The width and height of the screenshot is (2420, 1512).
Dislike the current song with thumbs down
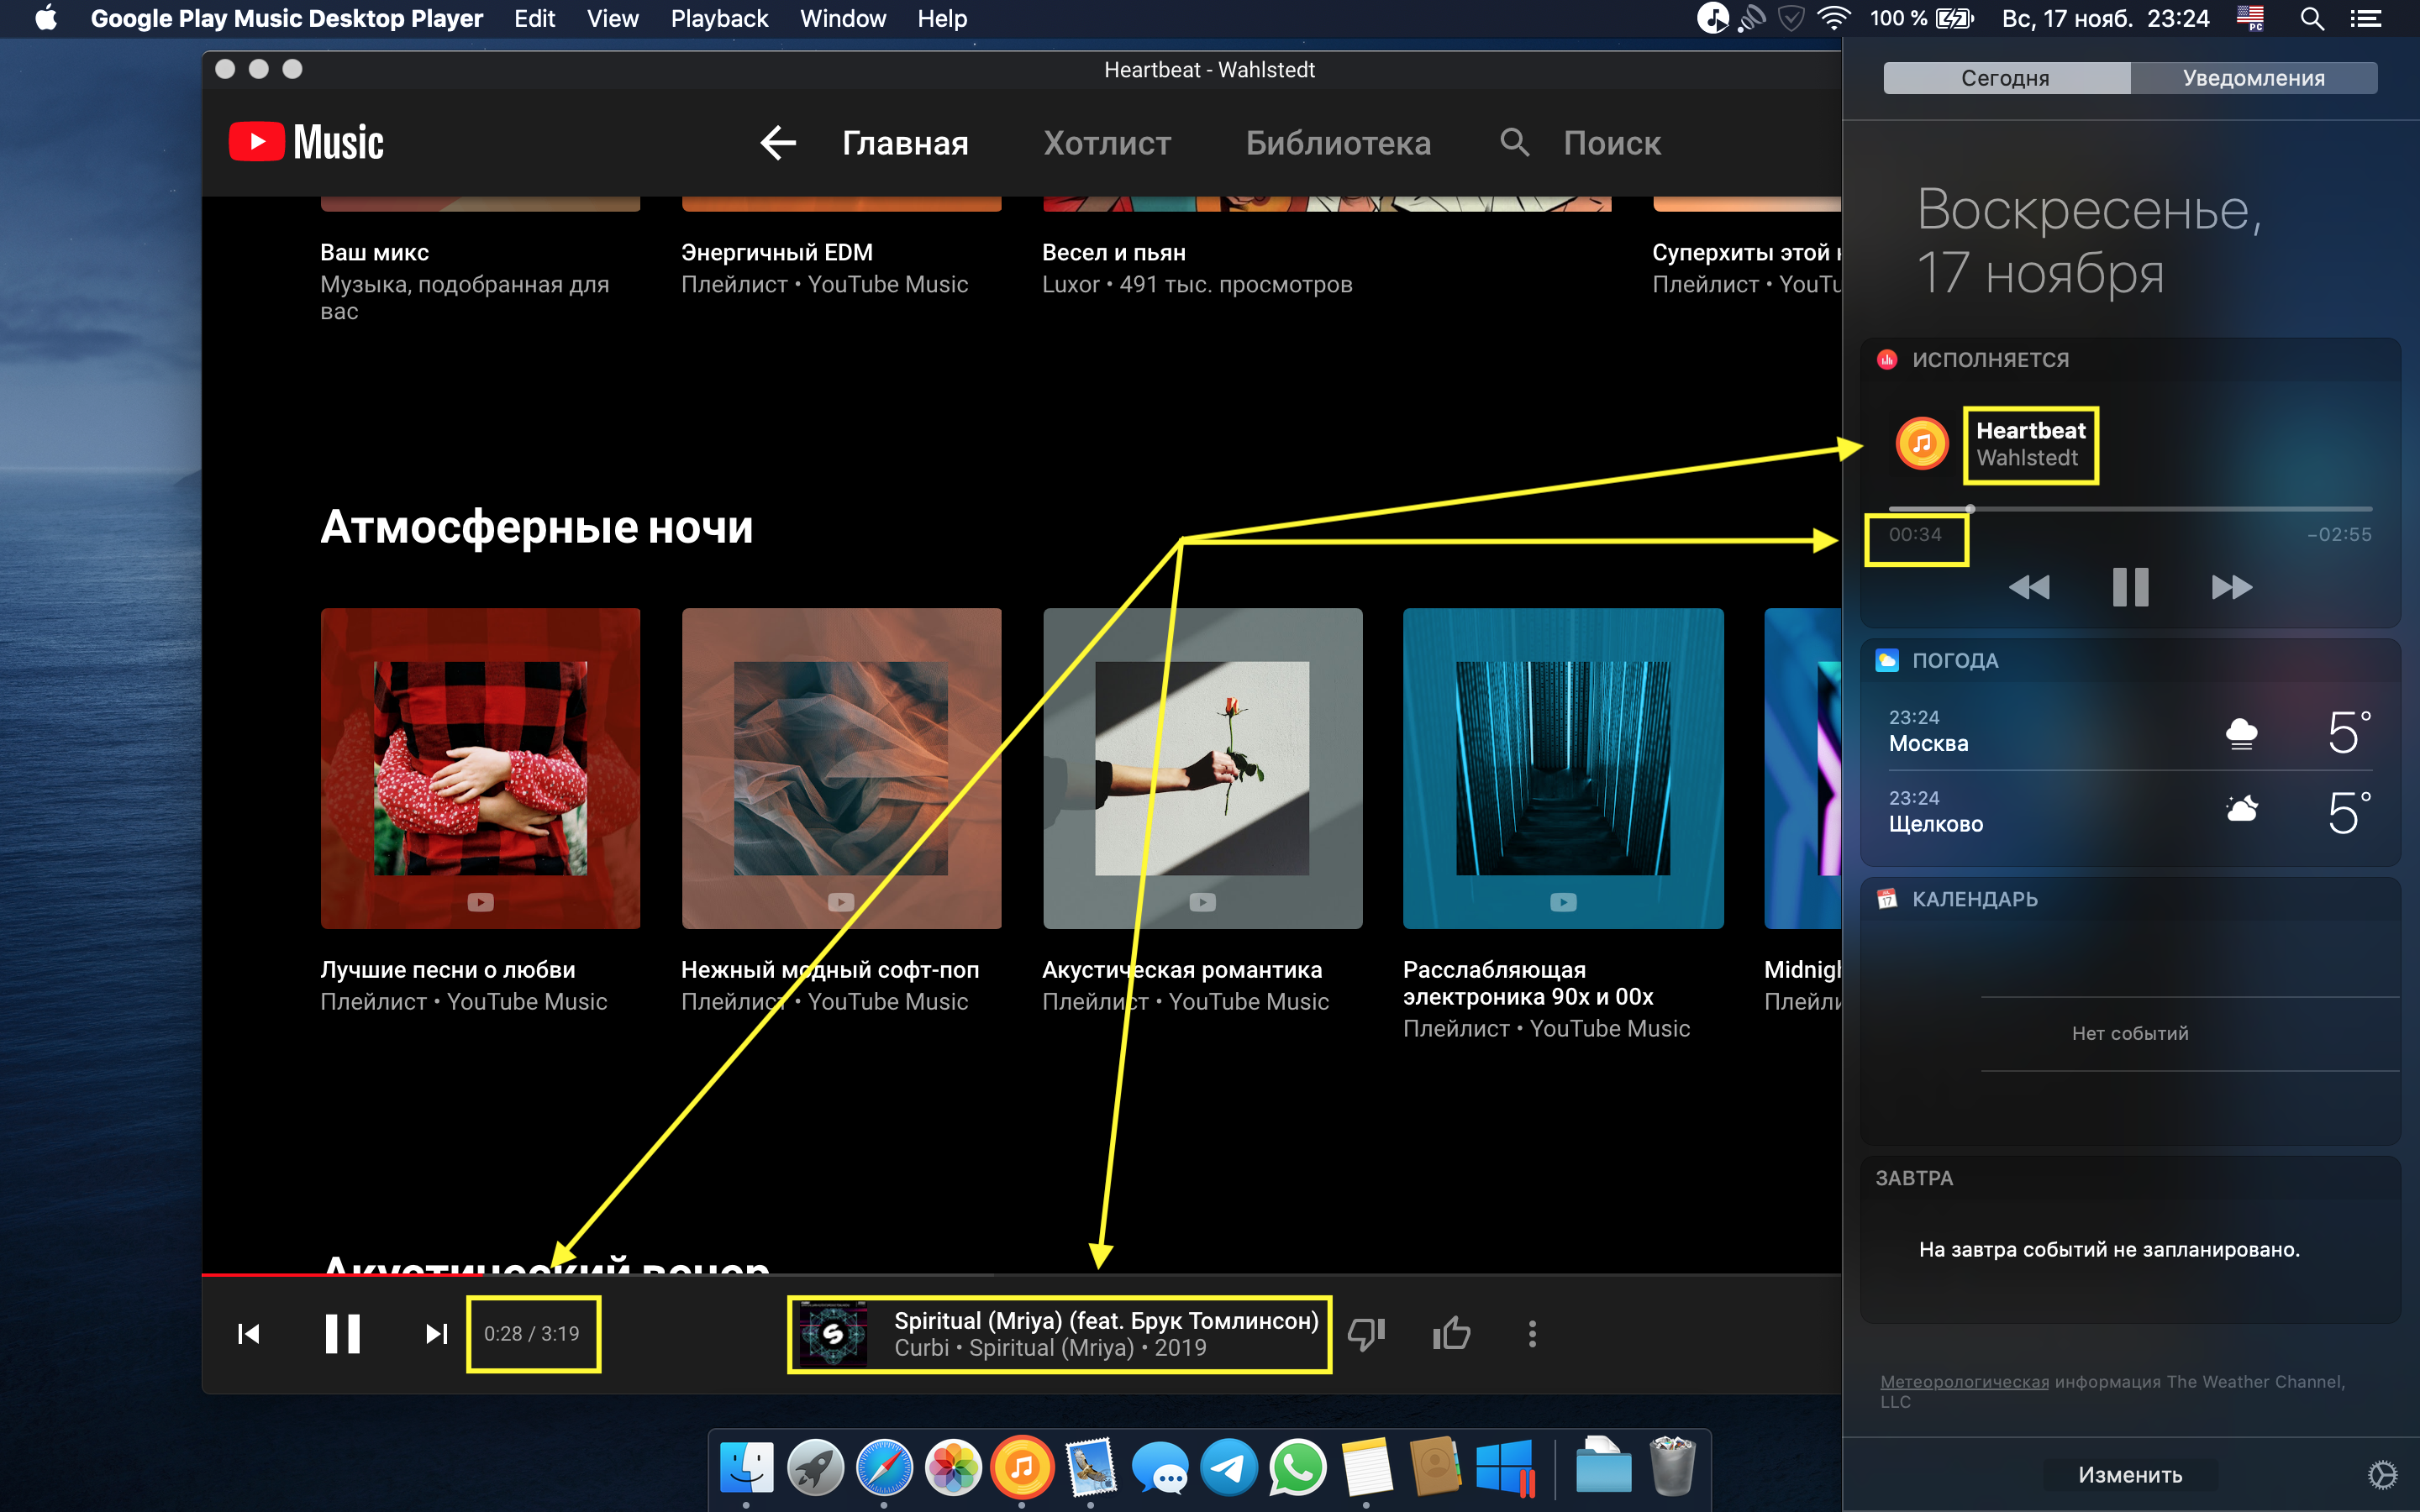point(1366,1333)
